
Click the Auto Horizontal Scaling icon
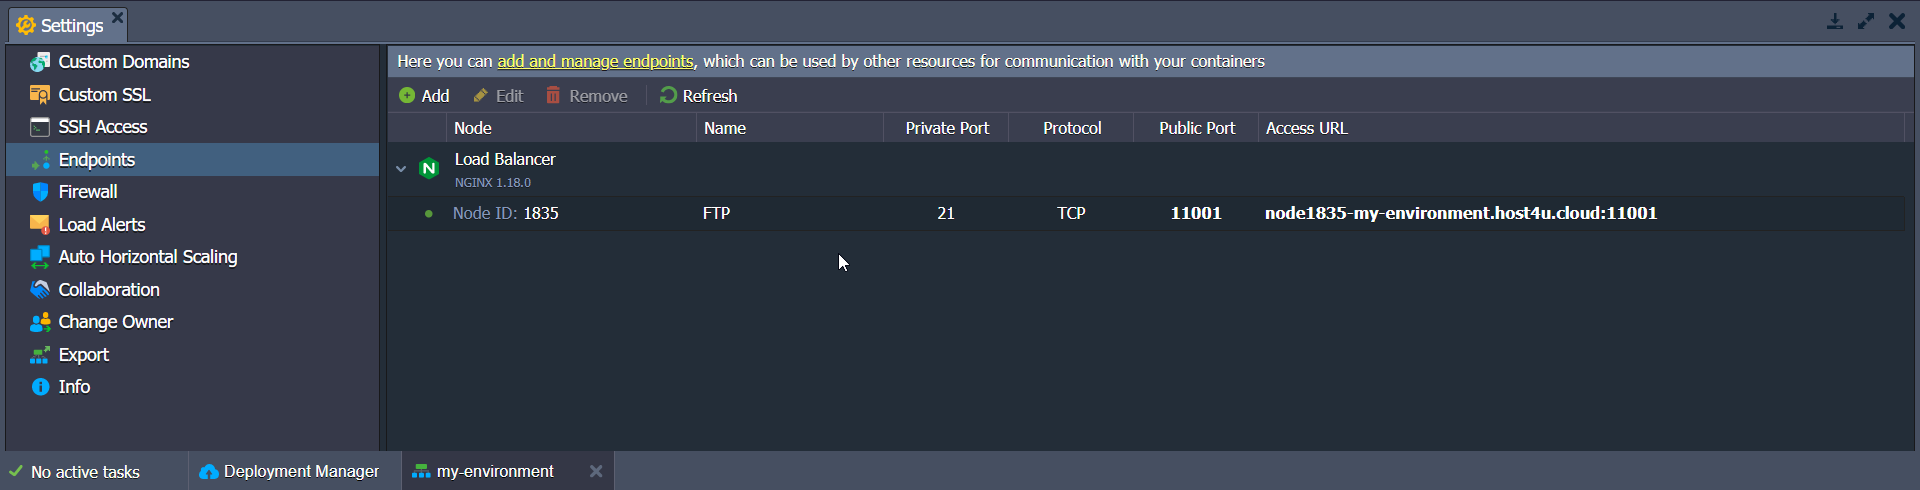[40, 257]
